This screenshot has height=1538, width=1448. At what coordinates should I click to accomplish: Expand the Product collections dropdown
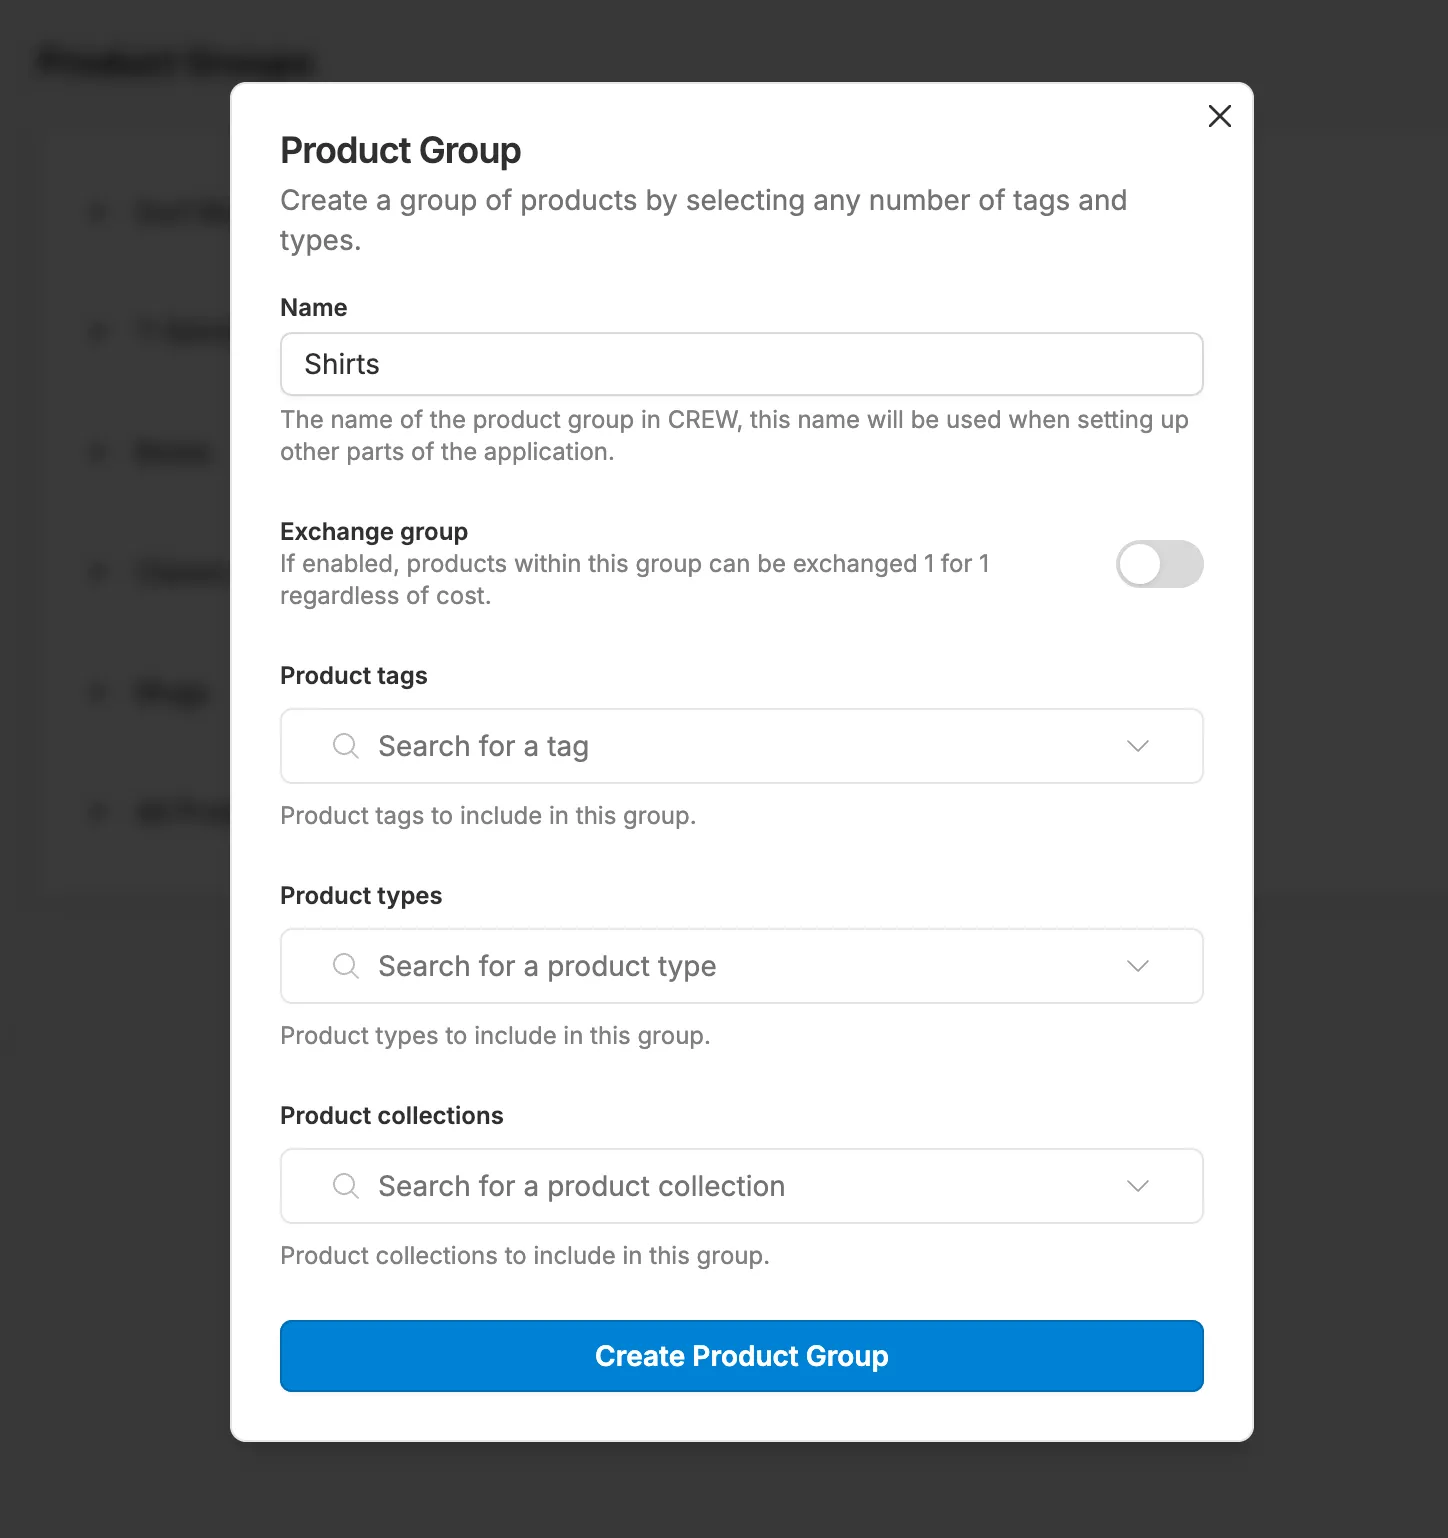[x=1137, y=1186]
